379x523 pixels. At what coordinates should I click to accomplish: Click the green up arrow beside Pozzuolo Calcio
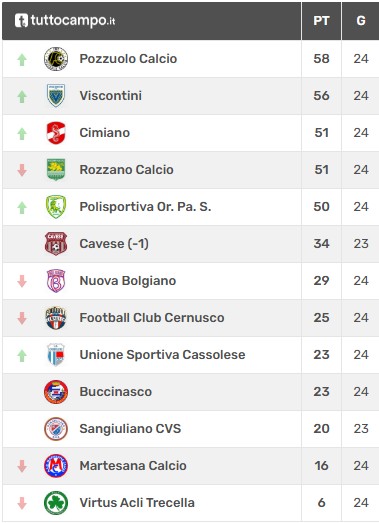coord(22,60)
